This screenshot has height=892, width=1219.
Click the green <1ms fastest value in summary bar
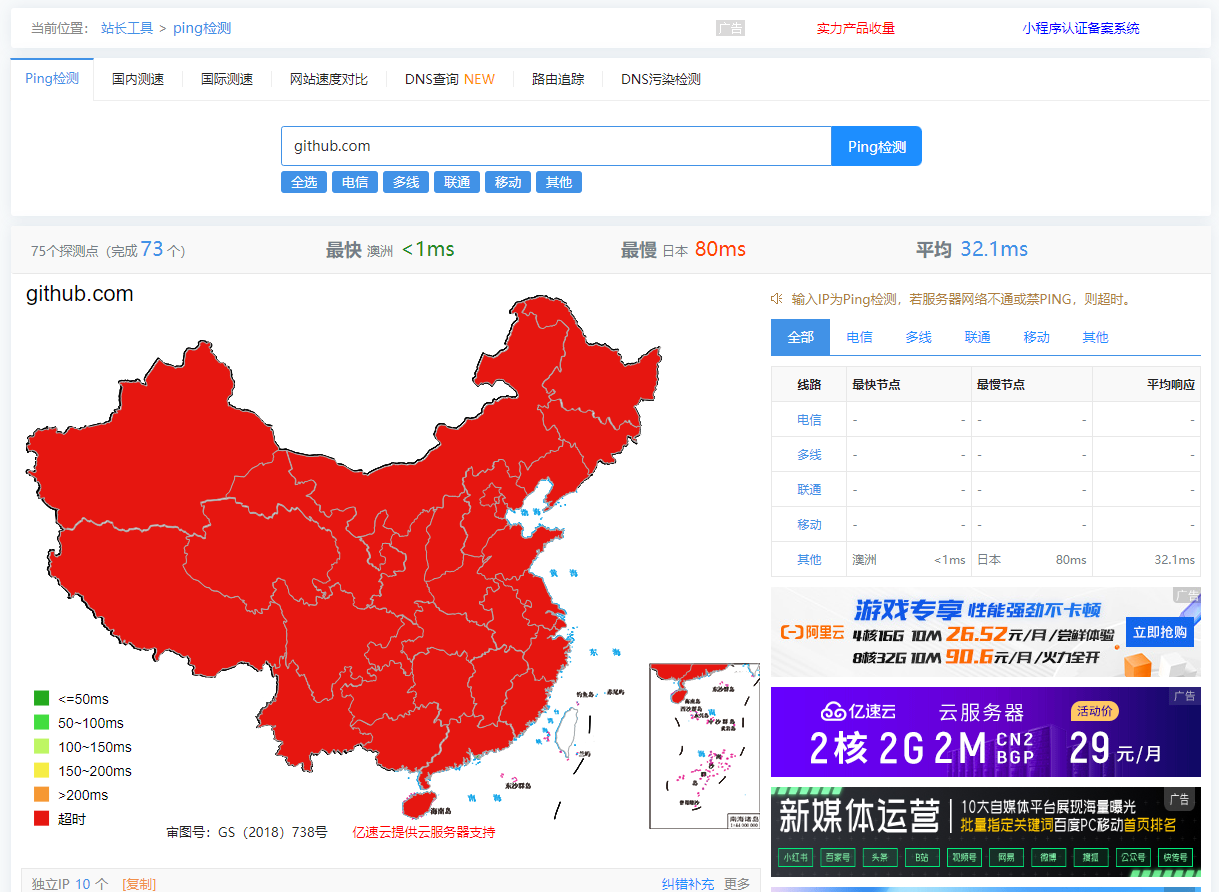point(428,249)
